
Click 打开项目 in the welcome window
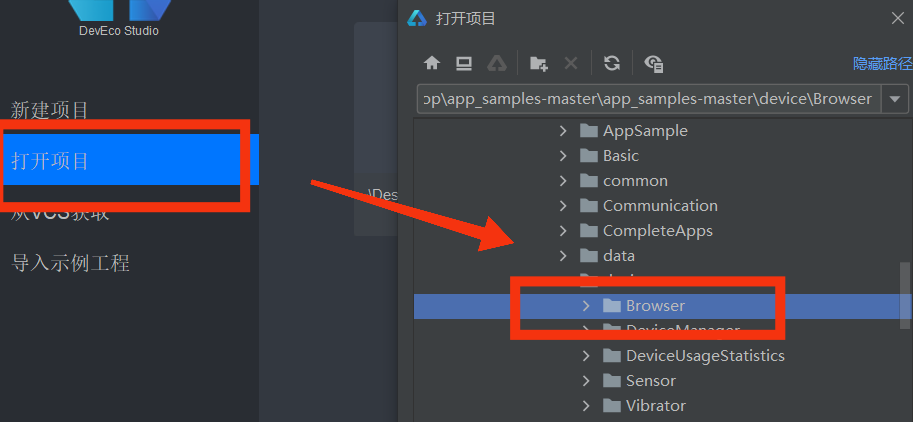(x=49, y=161)
